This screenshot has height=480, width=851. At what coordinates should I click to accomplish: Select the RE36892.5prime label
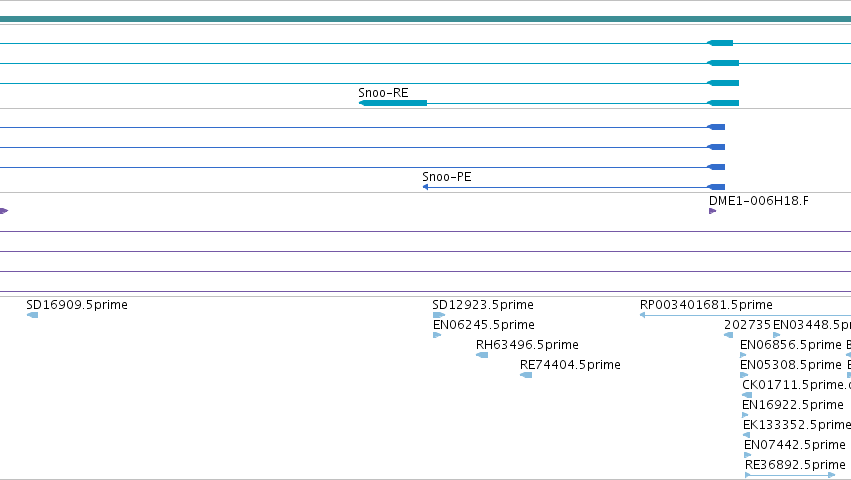coord(796,465)
